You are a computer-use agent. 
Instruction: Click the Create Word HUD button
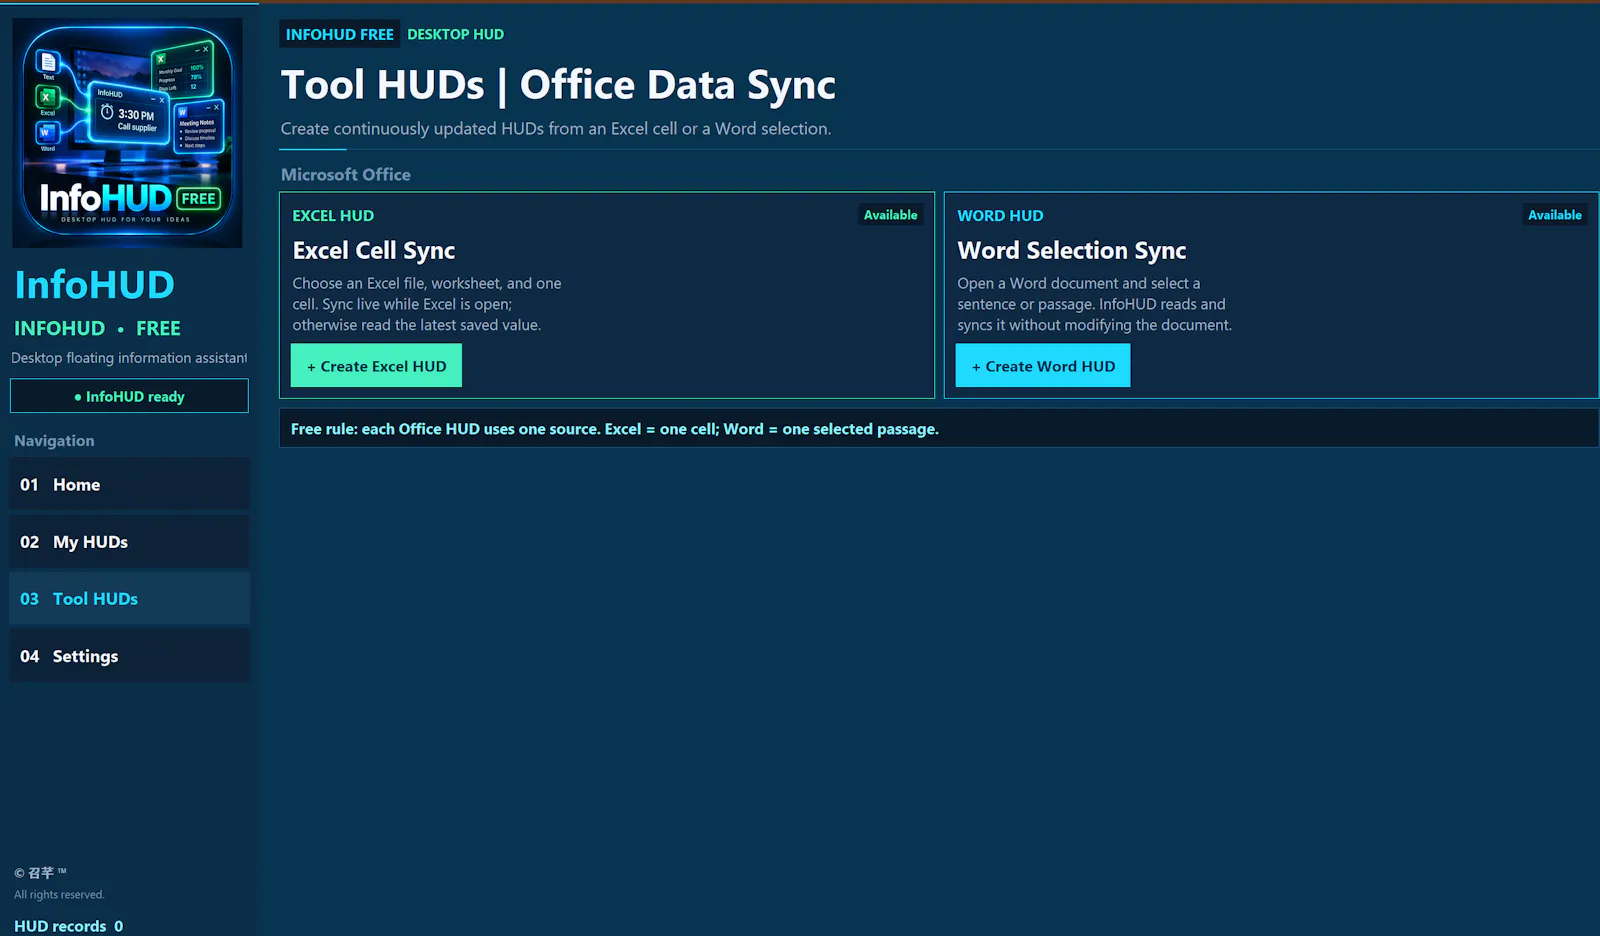pos(1043,366)
